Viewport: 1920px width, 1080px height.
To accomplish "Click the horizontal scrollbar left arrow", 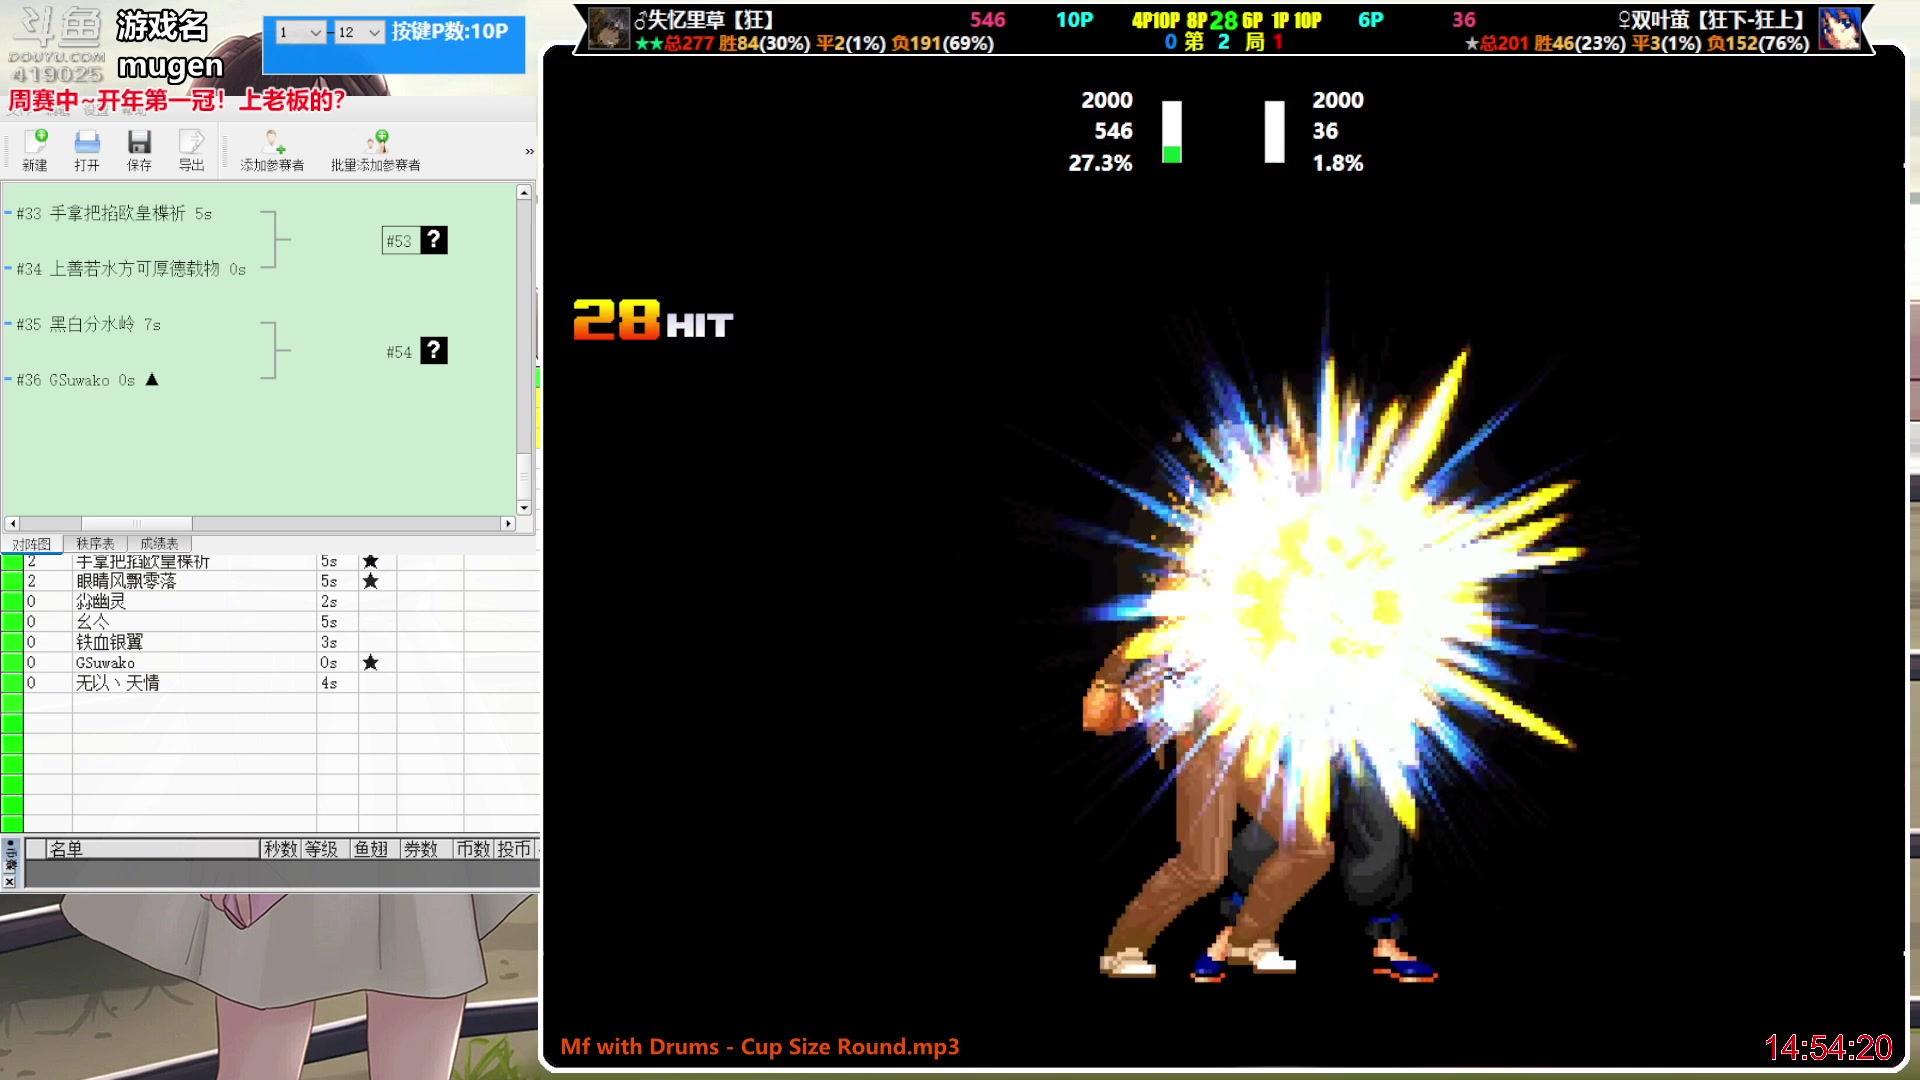I will [x=12, y=523].
